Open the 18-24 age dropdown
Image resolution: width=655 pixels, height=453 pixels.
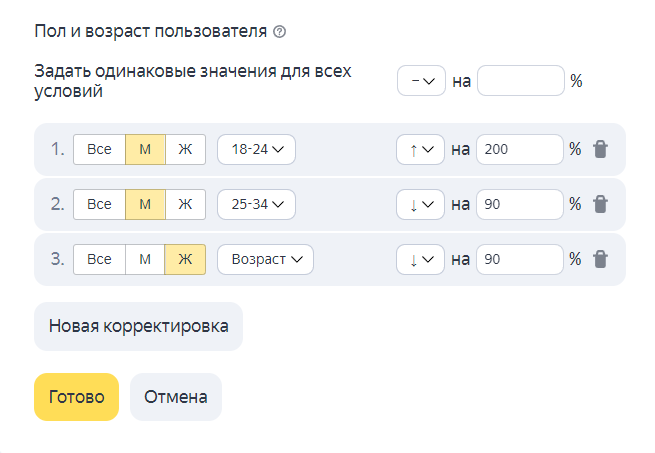[x=256, y=149]
